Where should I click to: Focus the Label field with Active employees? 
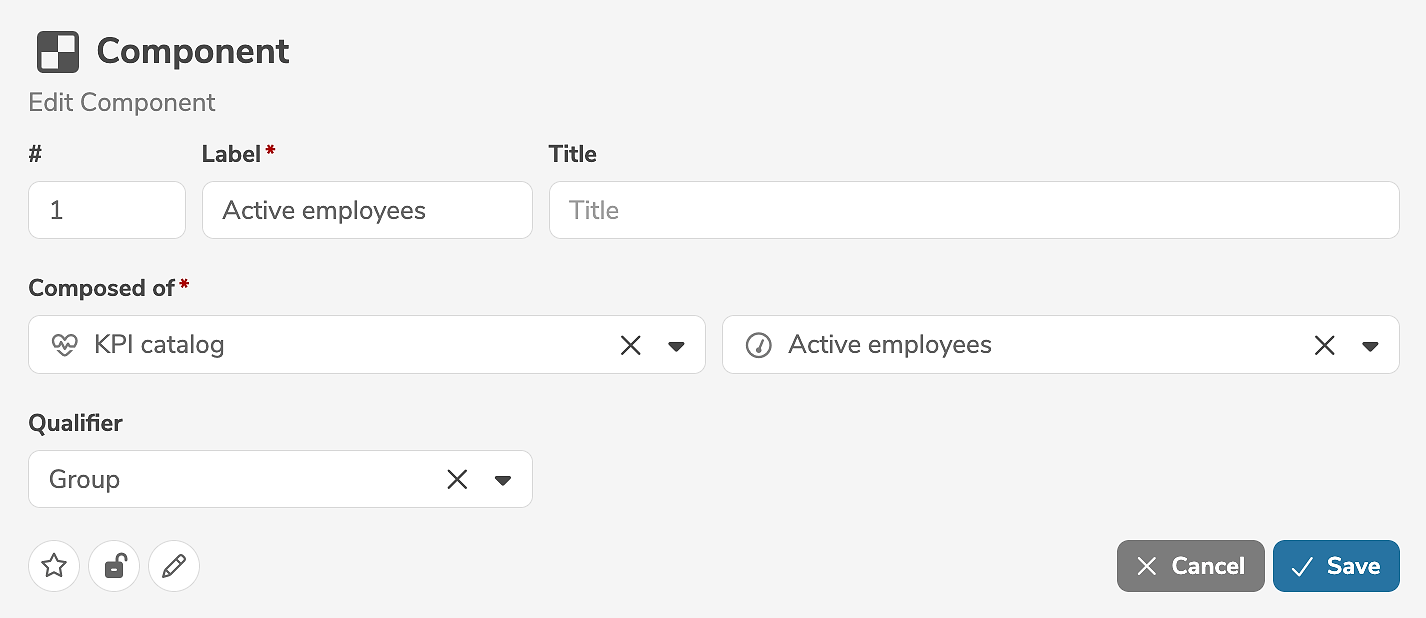[x=367, y=210]
